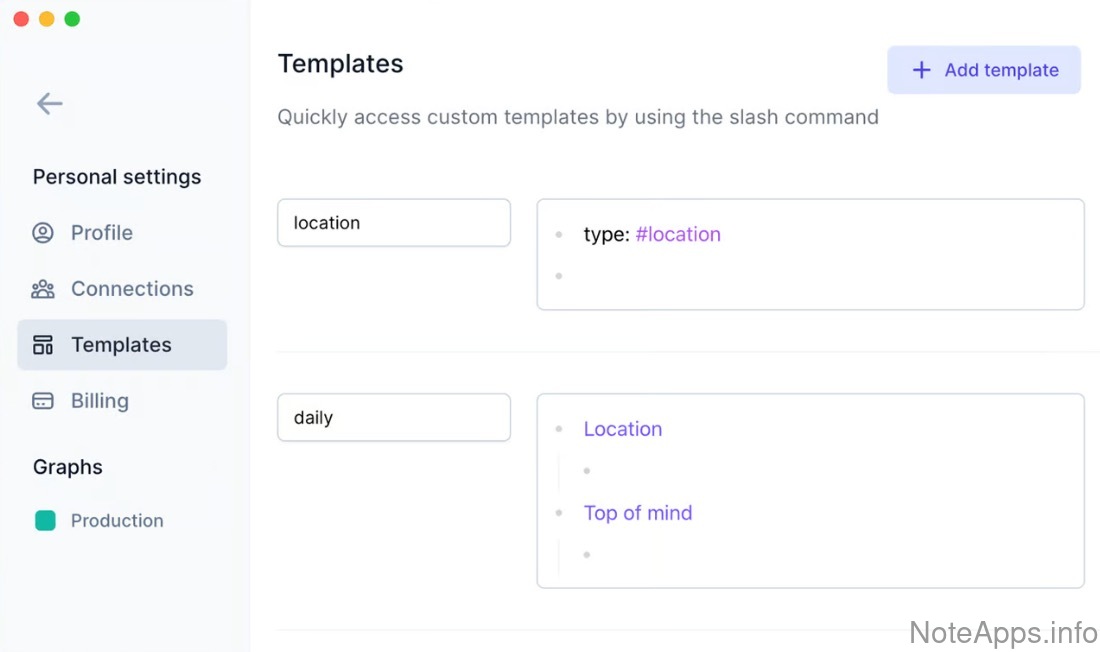Screen dimensions: 1100x652
Task: Go back using the left arrow icon
Action: (49, 103)
